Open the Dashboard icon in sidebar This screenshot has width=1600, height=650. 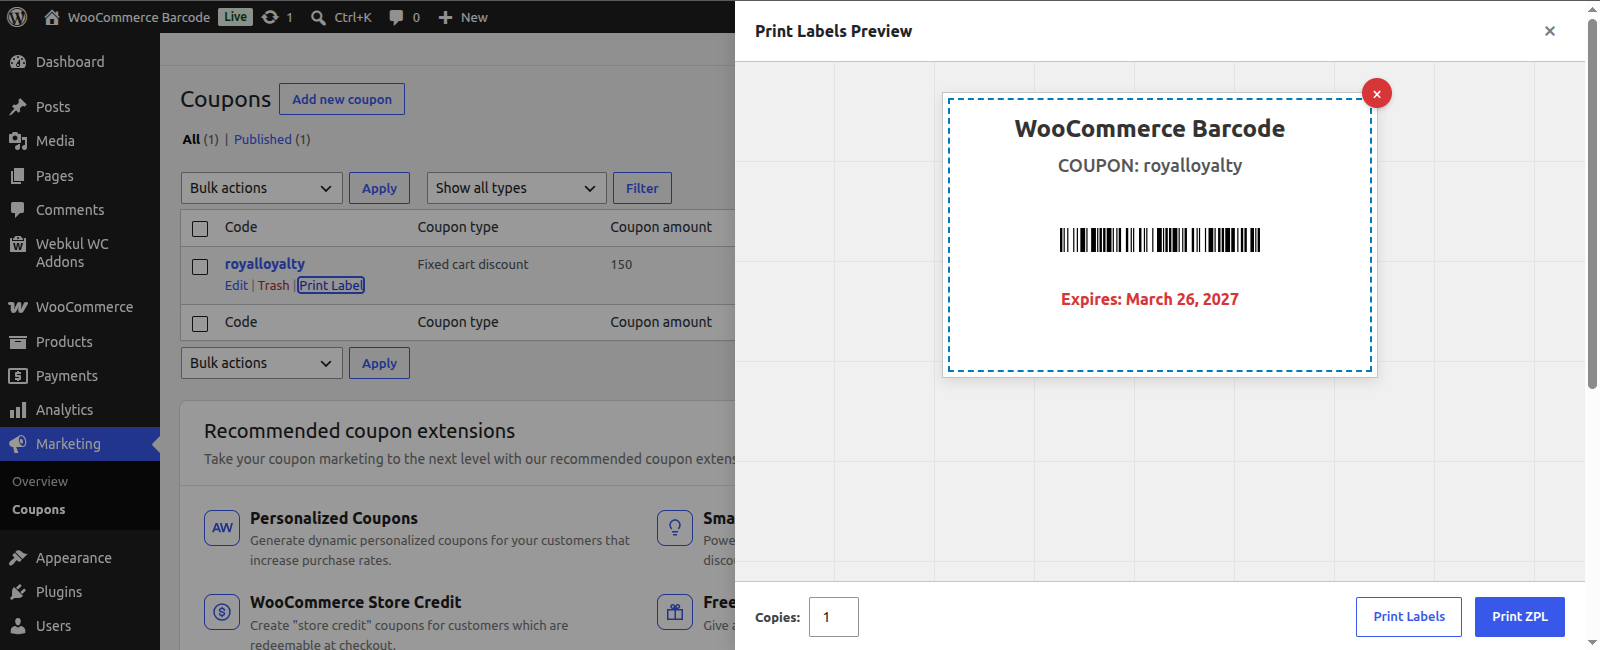[18, 62]
